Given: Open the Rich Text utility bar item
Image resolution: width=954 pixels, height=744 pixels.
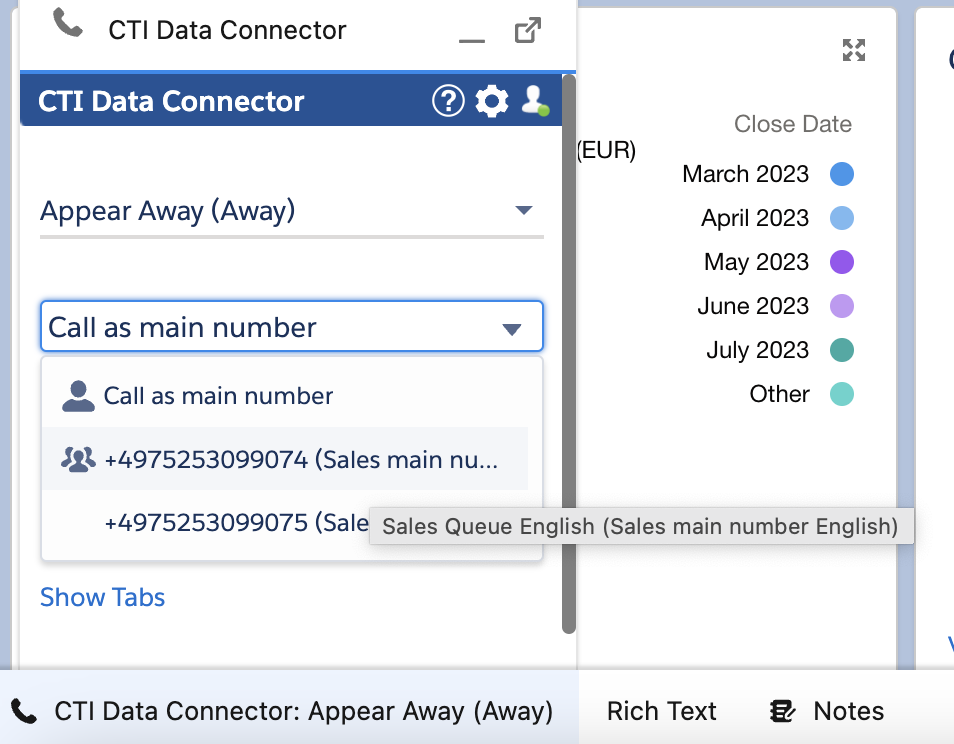Looking at the screenshot, I should [x=661, y=711].
